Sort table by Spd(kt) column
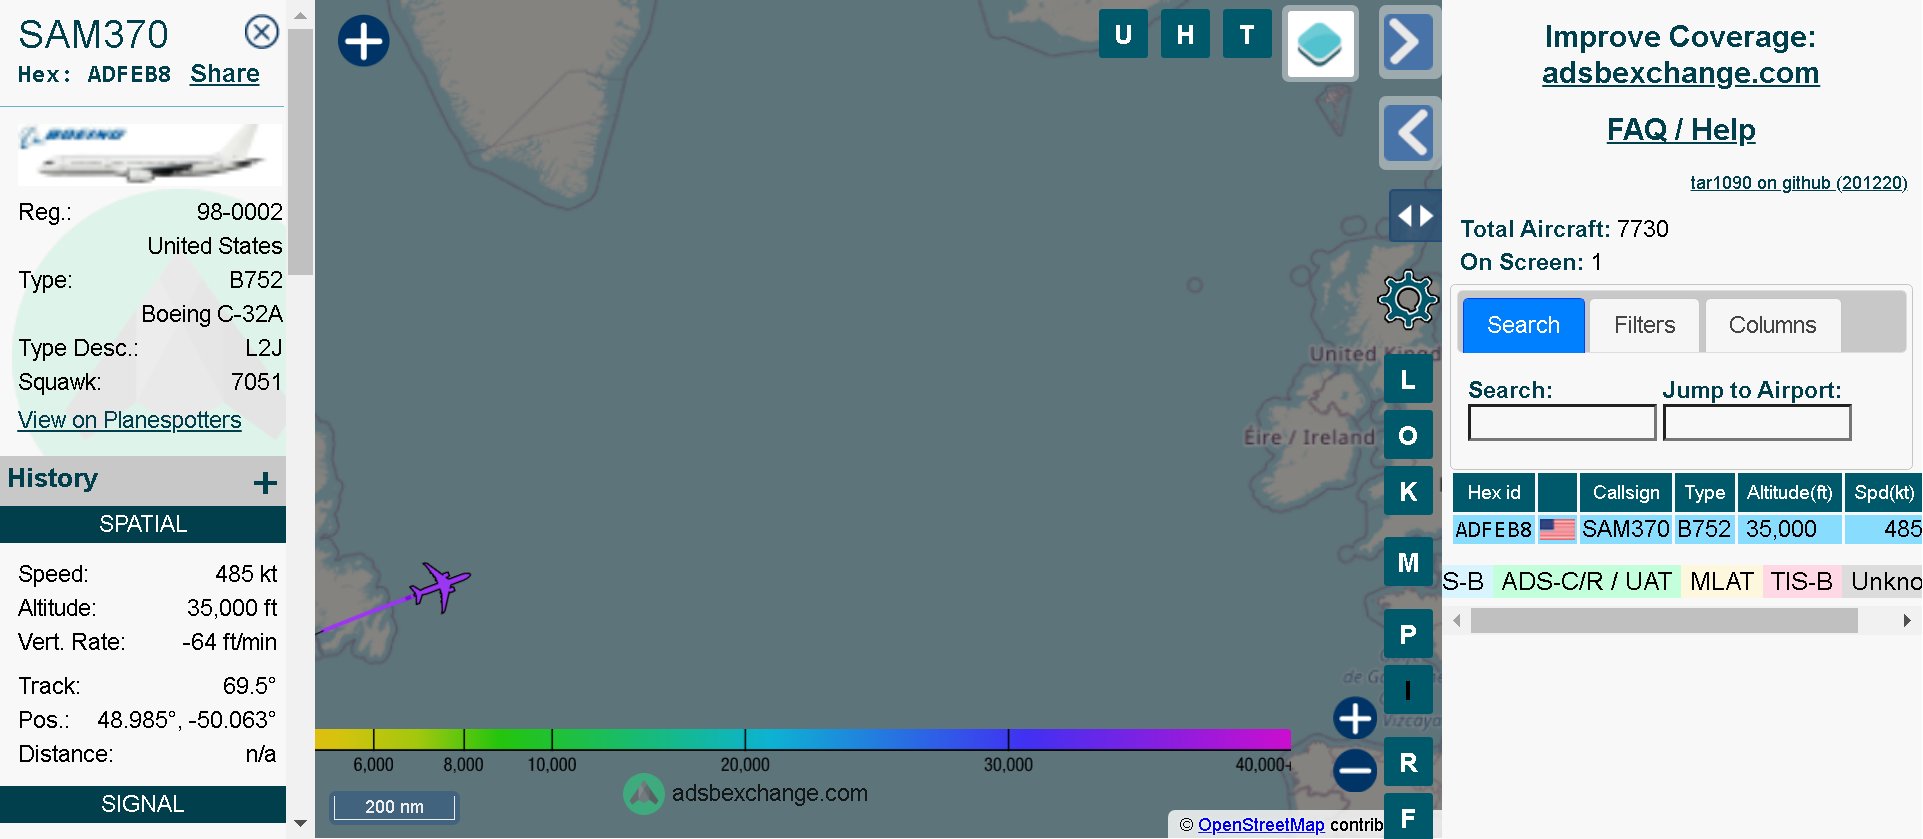The height and width of the screenshot is (839, 1923). click(x=1884, y=493)
